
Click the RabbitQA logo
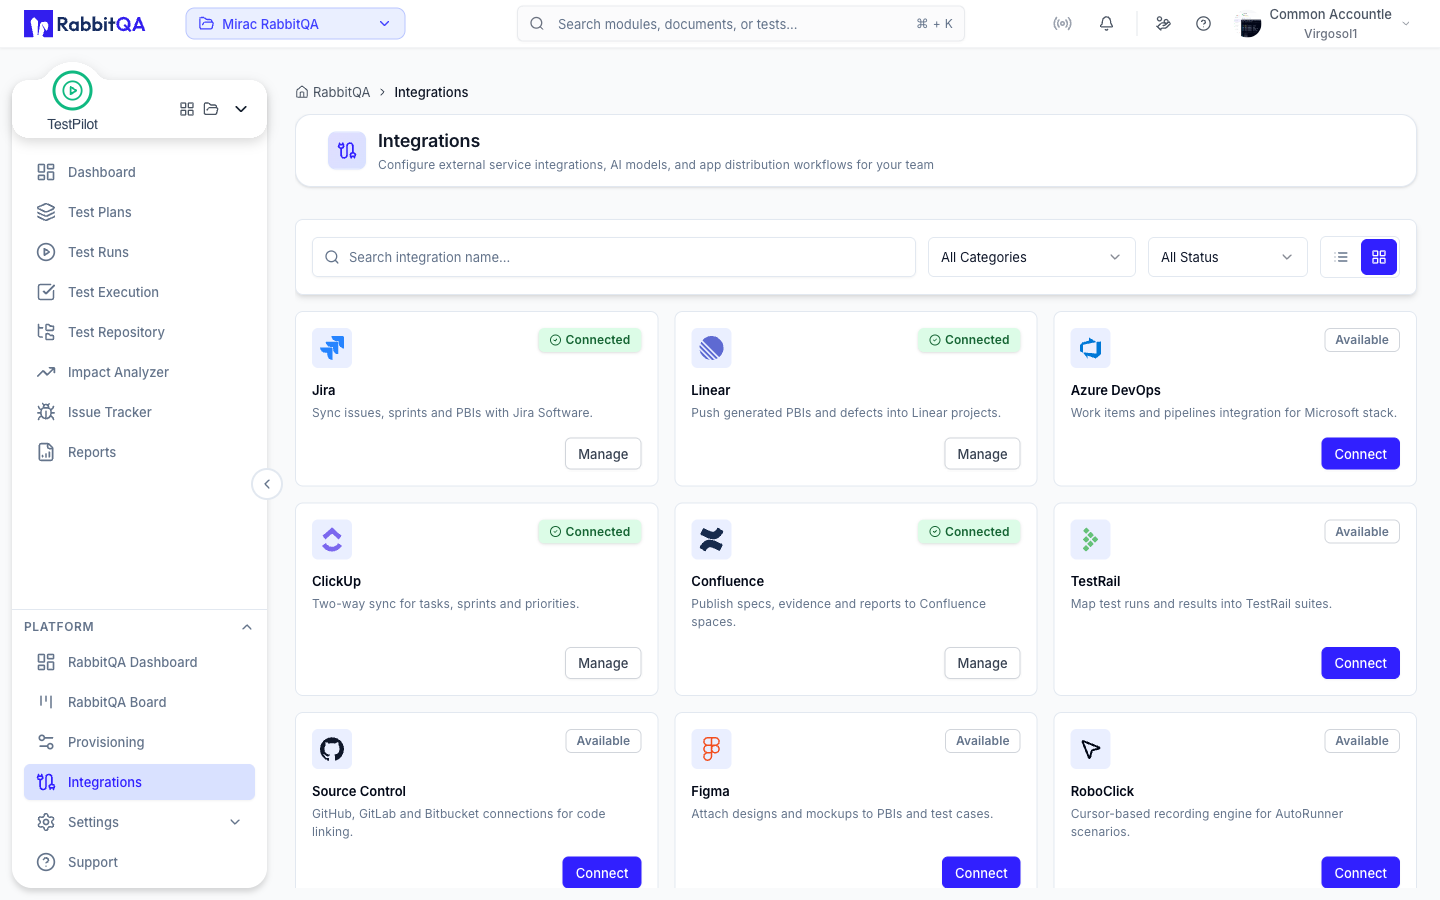pyautogui.click(x=85, y=24)
